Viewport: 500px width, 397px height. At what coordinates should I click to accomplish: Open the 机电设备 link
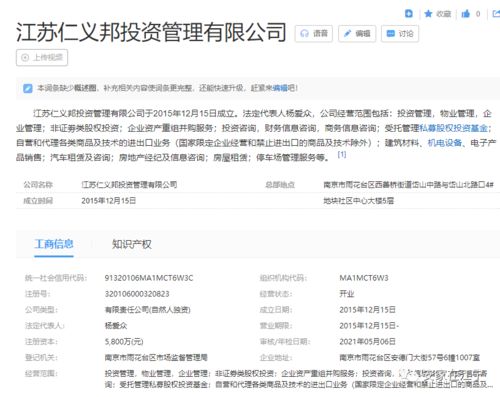point(445,143)
